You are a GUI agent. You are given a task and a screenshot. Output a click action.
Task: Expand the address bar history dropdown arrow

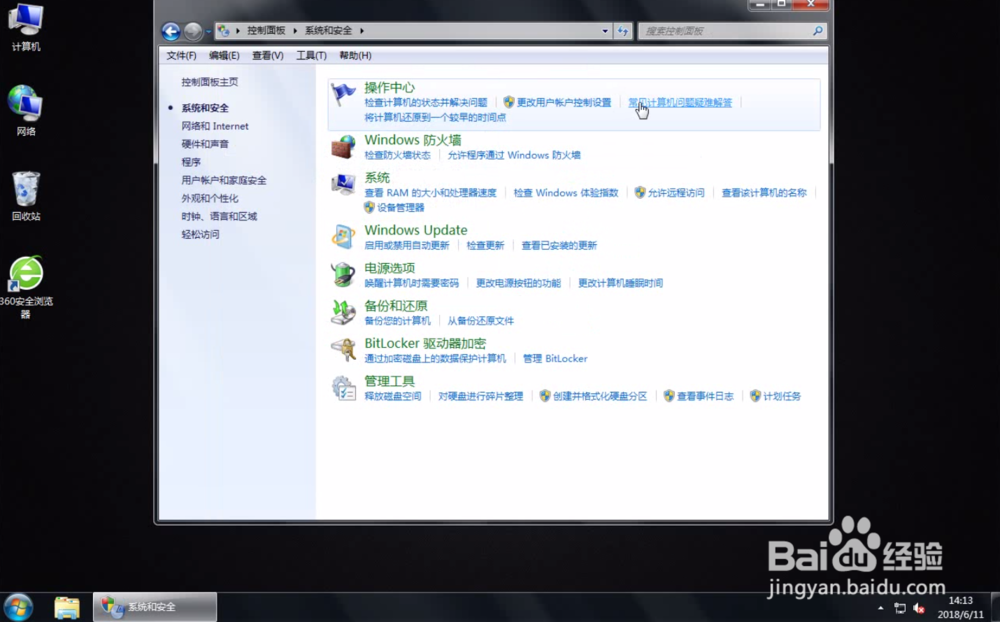point(605,31)
